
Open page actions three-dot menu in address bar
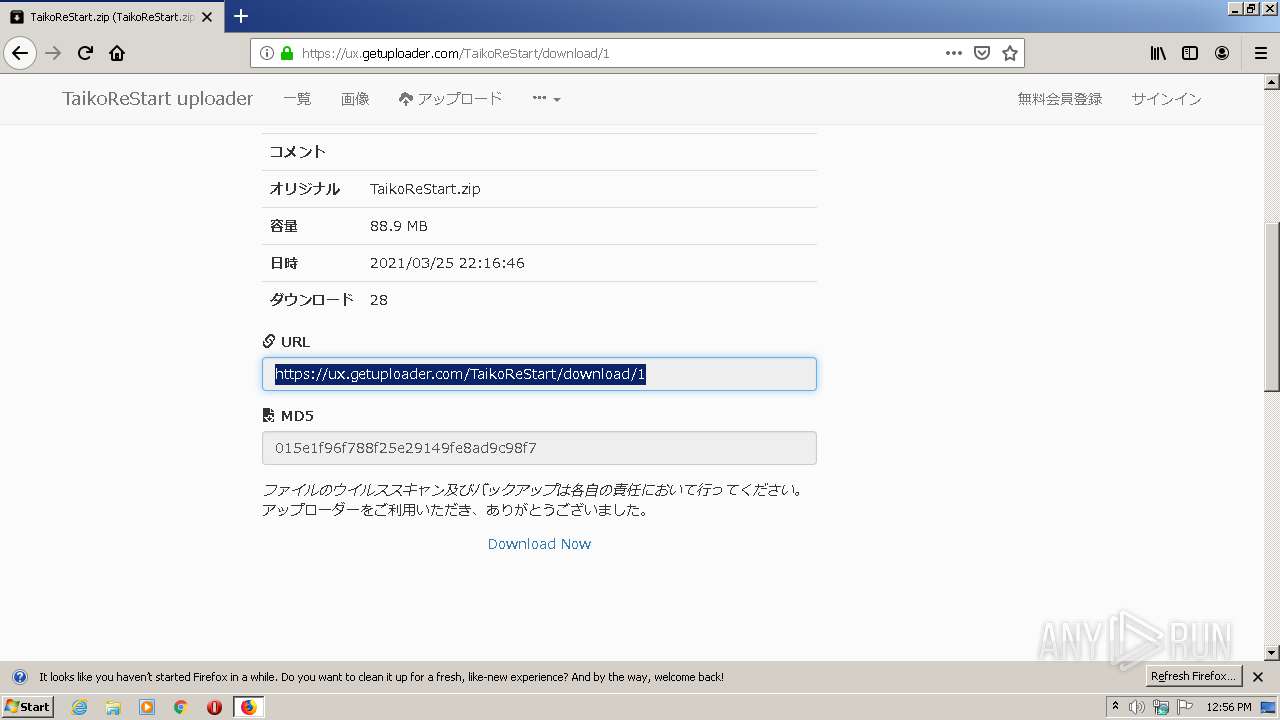coord(954,53)
